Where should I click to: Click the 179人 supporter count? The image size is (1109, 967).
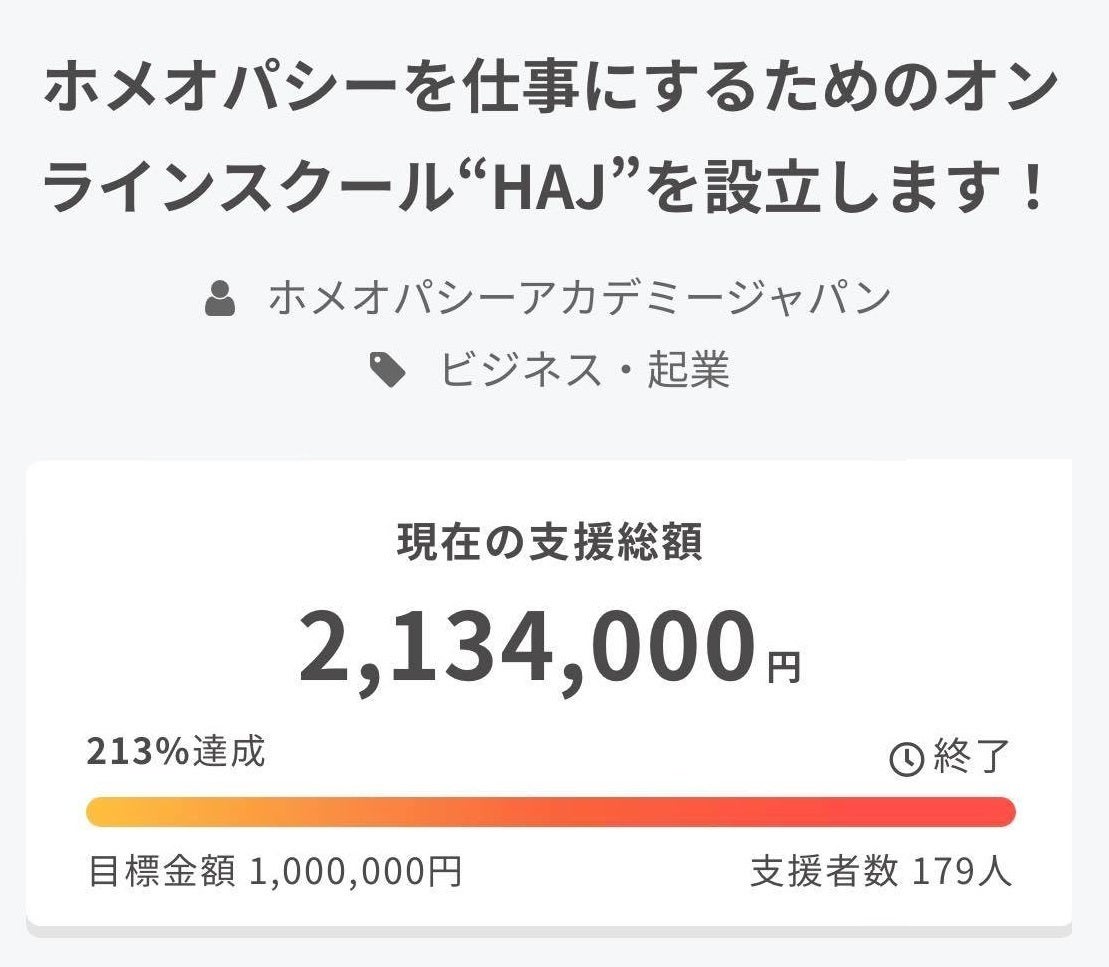pyautogui.click(x=962, y=872)
